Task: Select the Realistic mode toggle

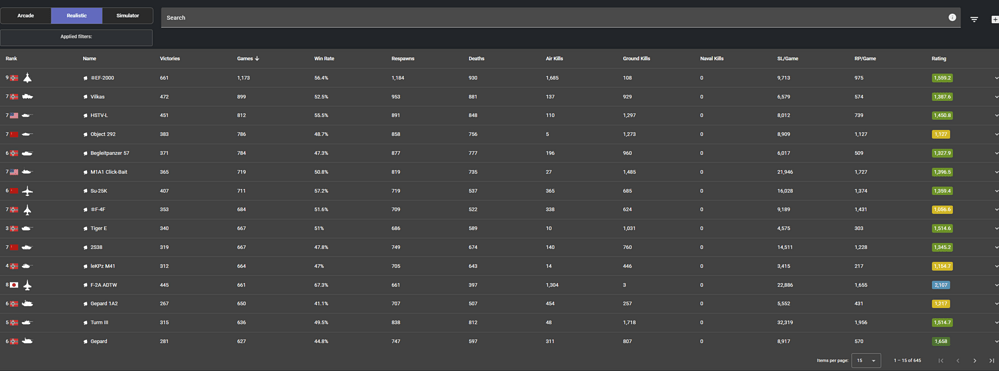Action: click(x=76, y=15)
